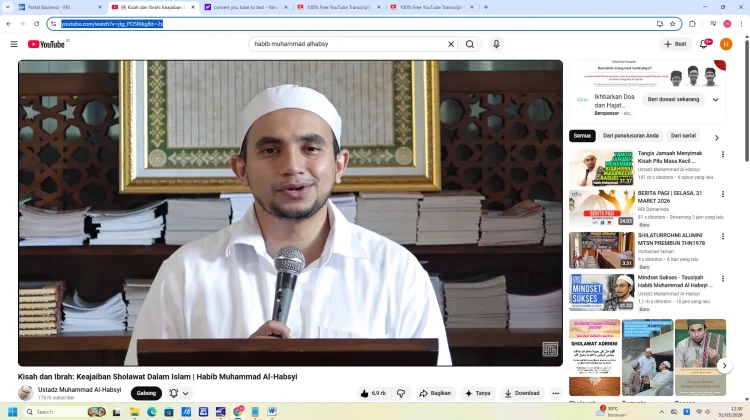Switch to first YouTube Transcript tab
Image resolution: width=750 pixels, height=420 pixels.
click(x=339, y=7)
